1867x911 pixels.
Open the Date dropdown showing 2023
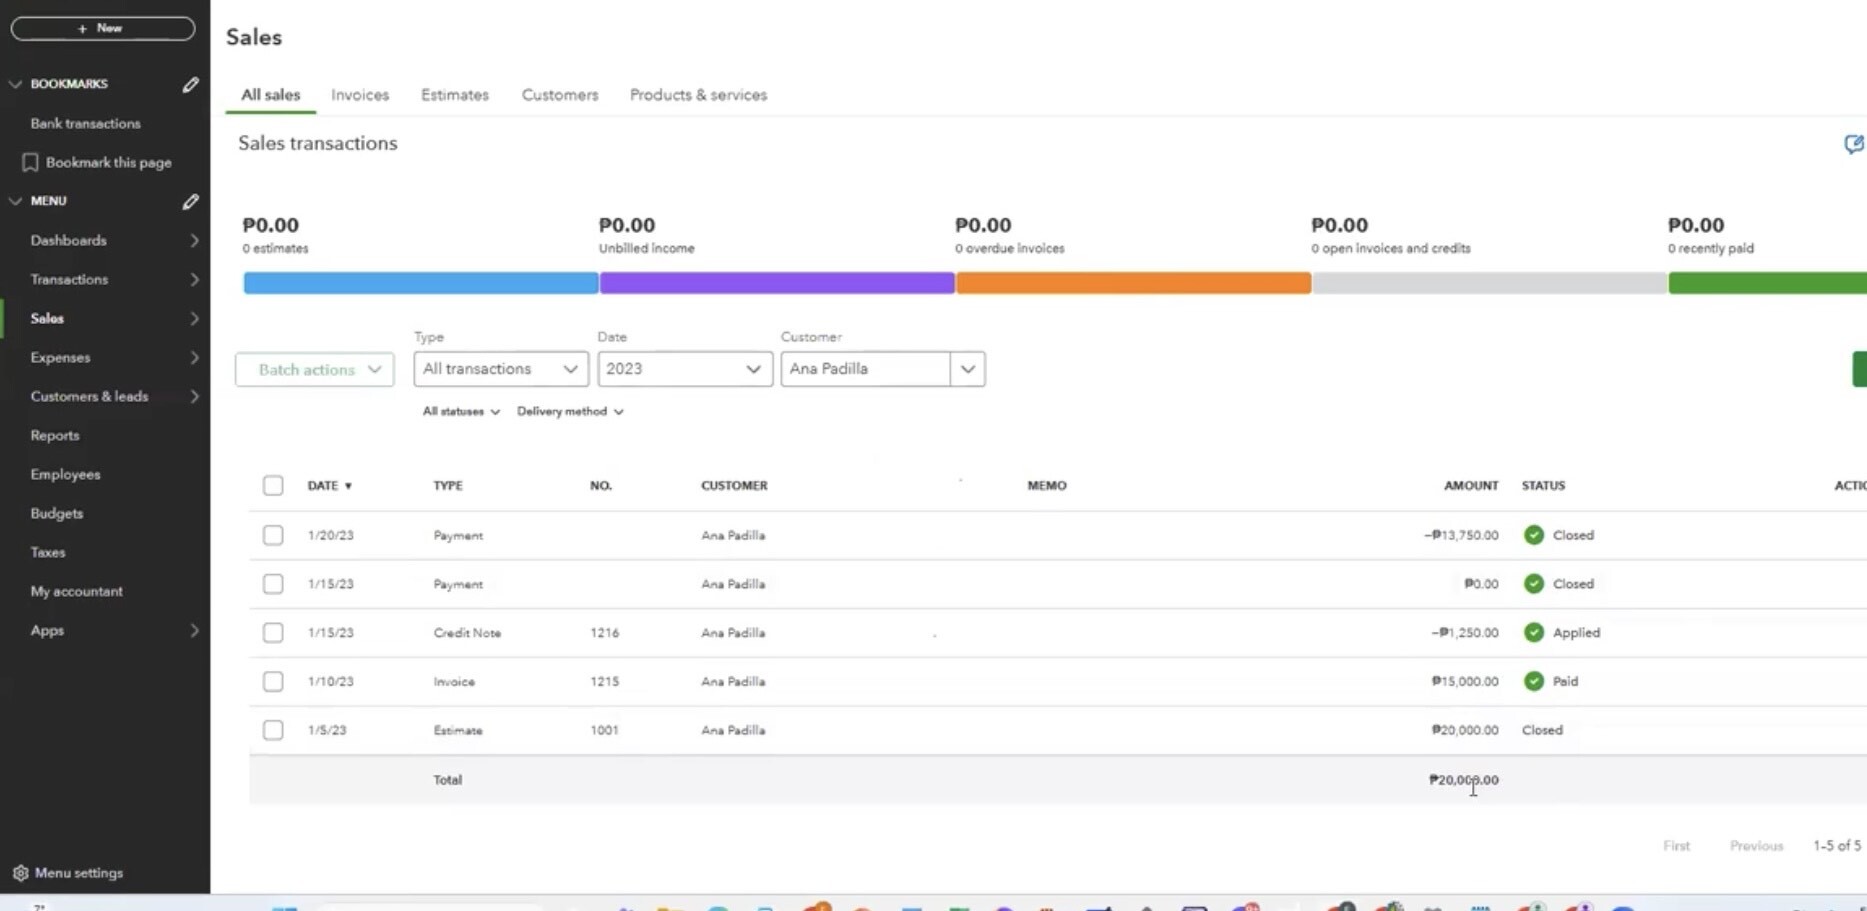pos(685,369)
